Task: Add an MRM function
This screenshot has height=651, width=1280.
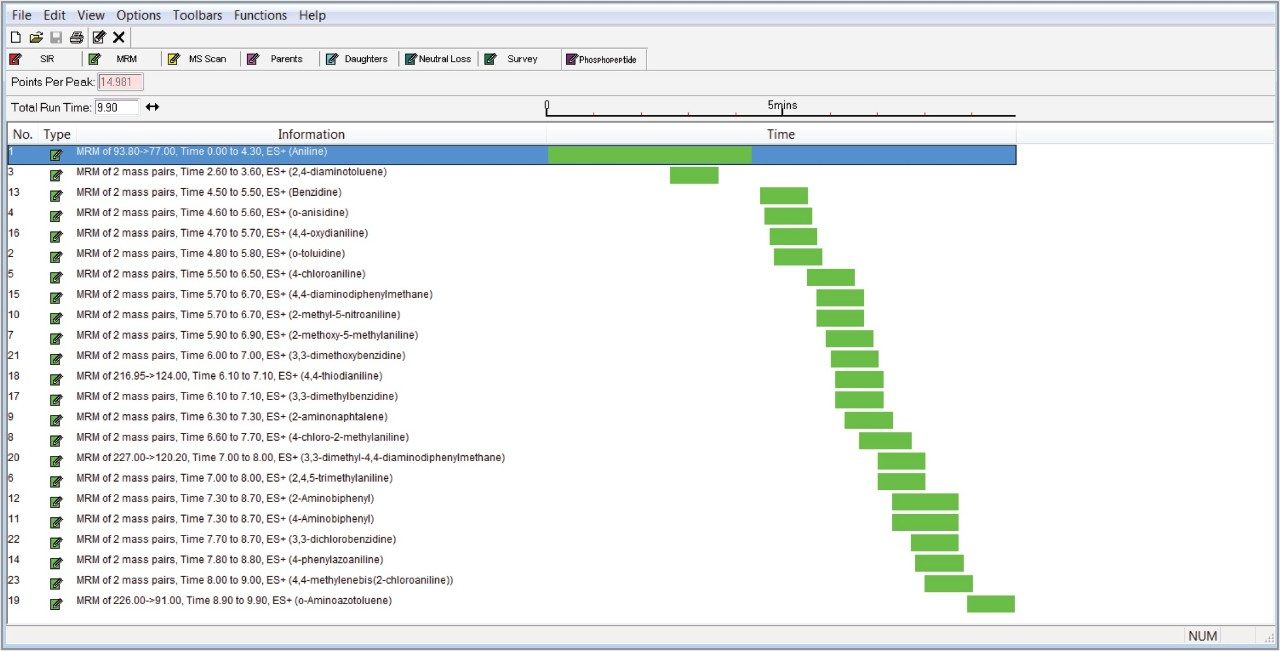Action: coord(122,59)
